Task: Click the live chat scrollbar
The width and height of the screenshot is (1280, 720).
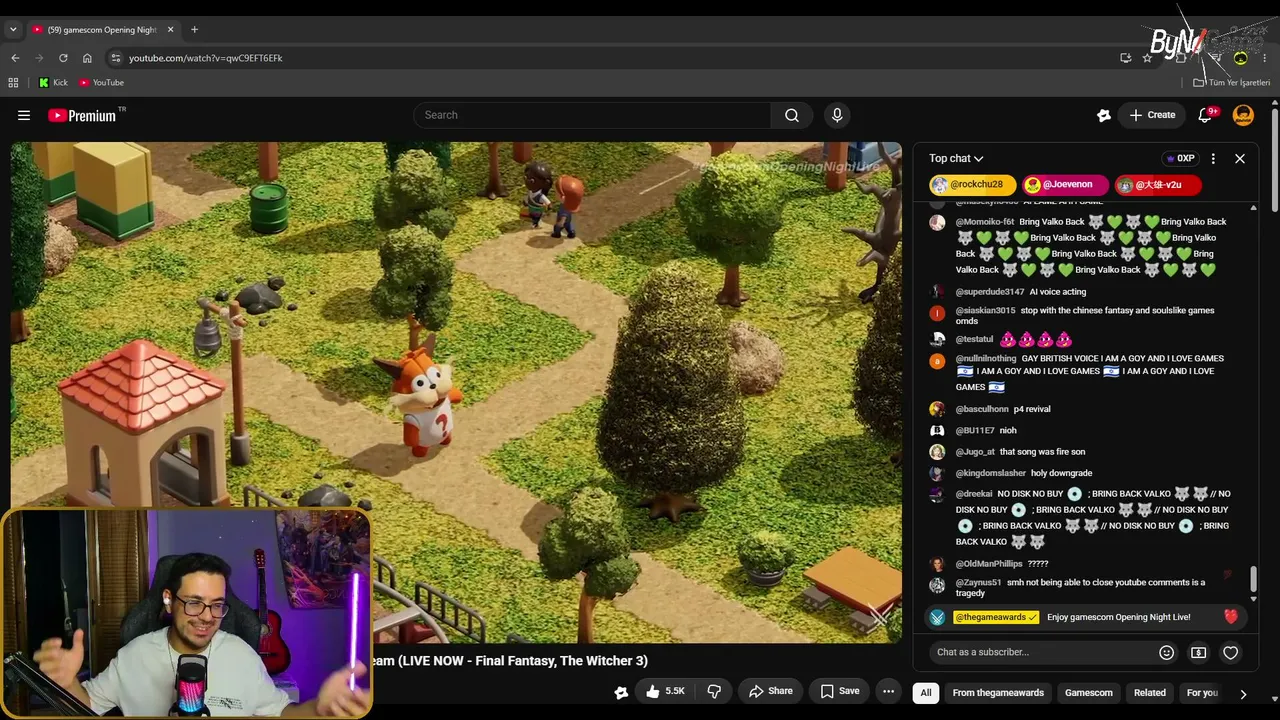Action: click(1253, 580)
